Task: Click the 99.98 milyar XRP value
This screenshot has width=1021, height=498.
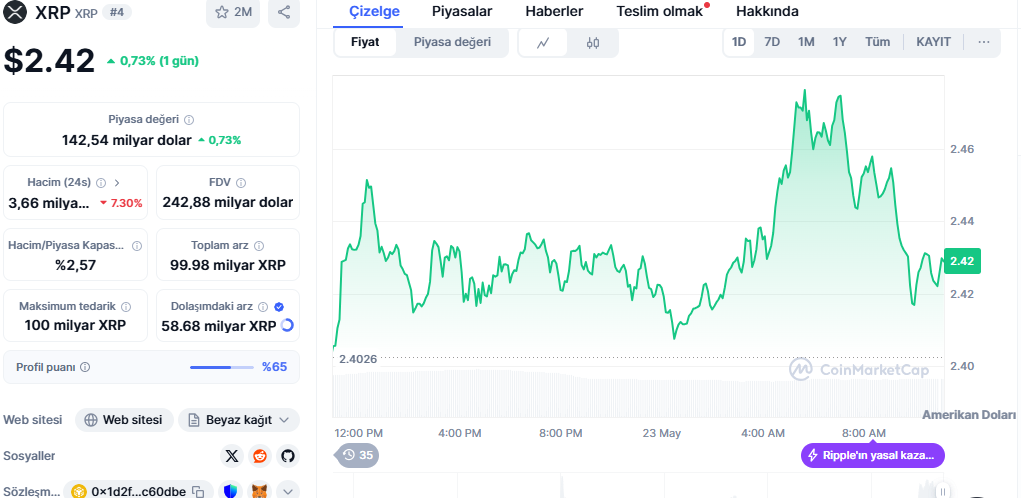Action: [x=228, y=265]
